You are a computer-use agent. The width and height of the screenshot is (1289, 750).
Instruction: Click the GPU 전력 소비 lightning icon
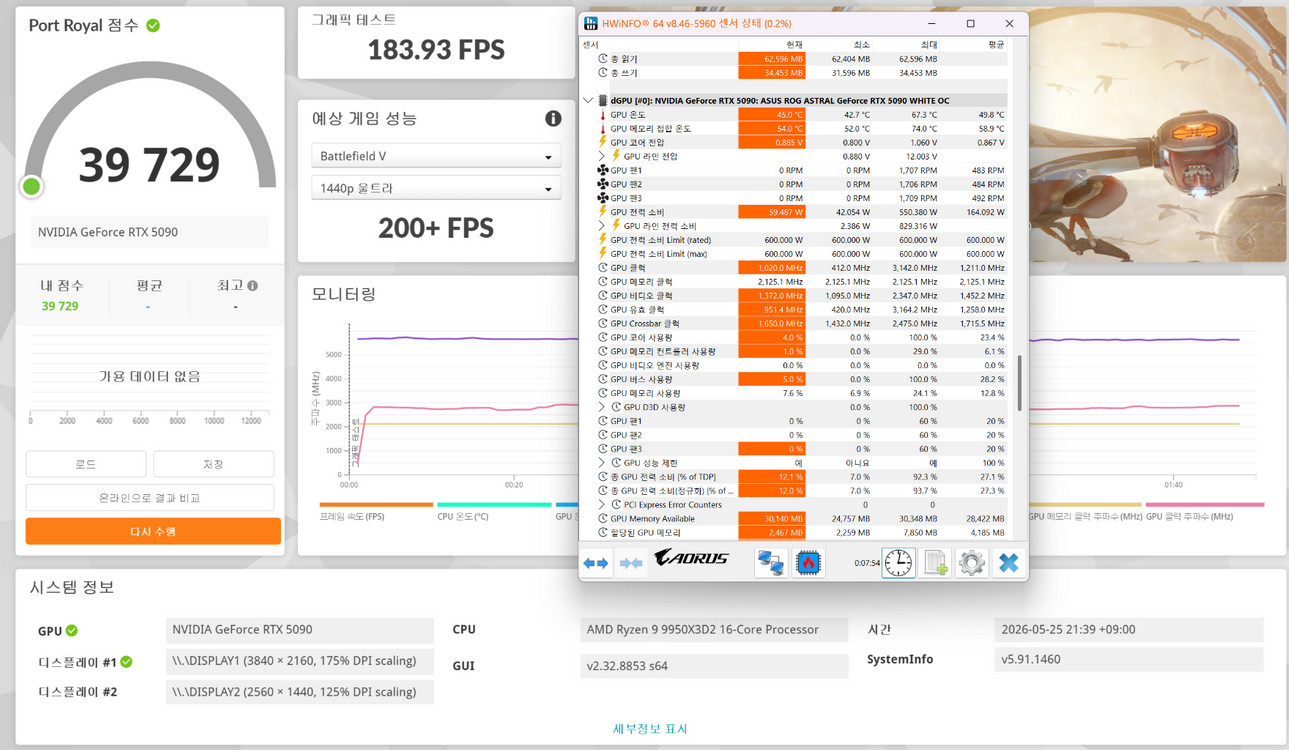click(x=602, y=212)
